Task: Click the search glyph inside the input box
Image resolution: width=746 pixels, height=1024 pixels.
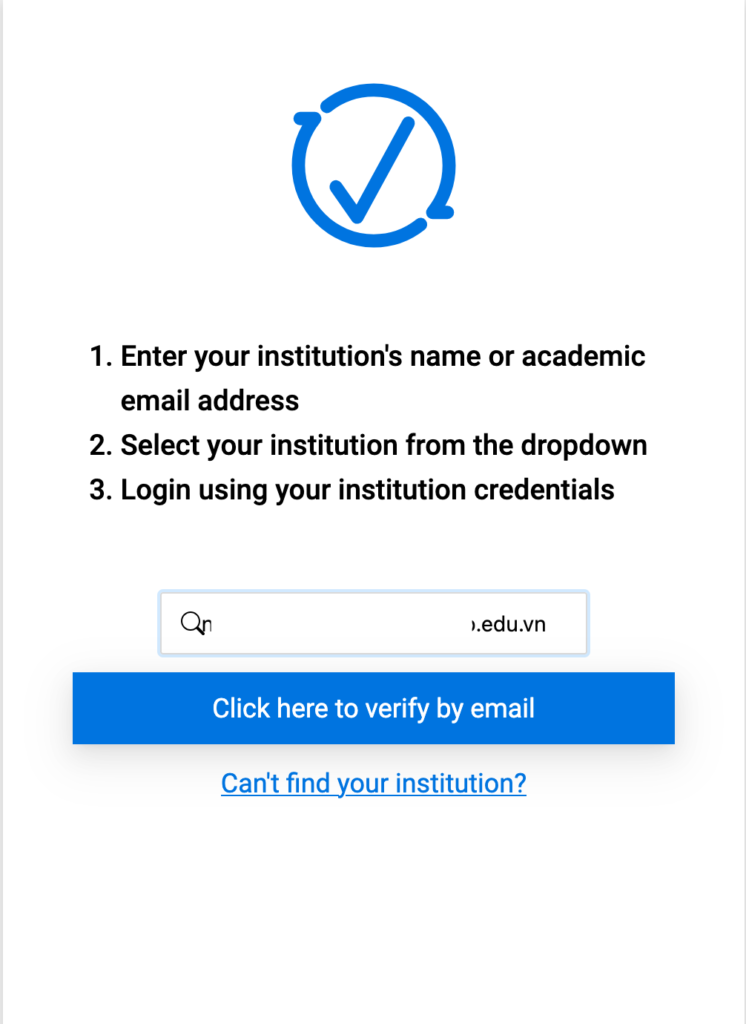Action: 192,622
